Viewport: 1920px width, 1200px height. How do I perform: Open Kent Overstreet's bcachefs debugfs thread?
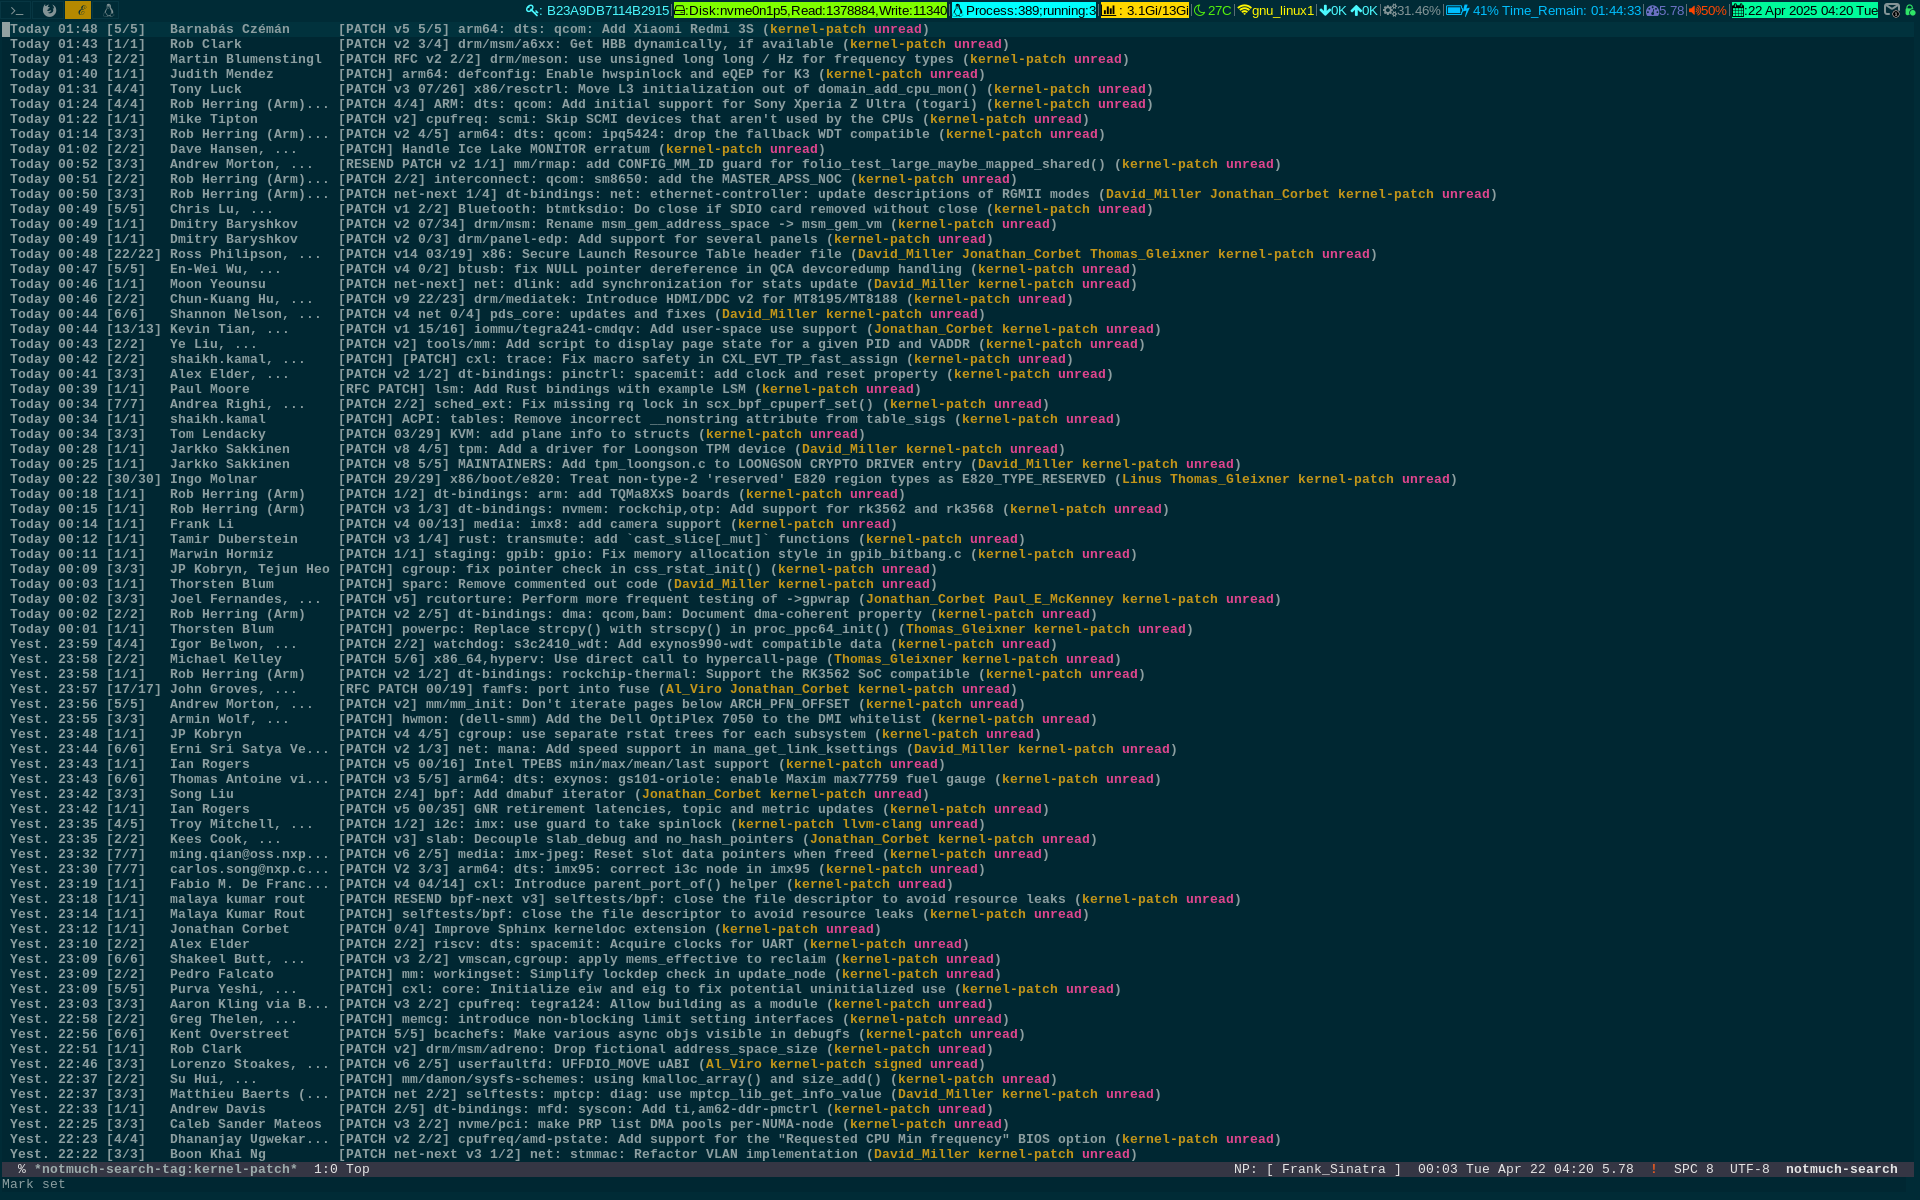(x=960, y=1034)
